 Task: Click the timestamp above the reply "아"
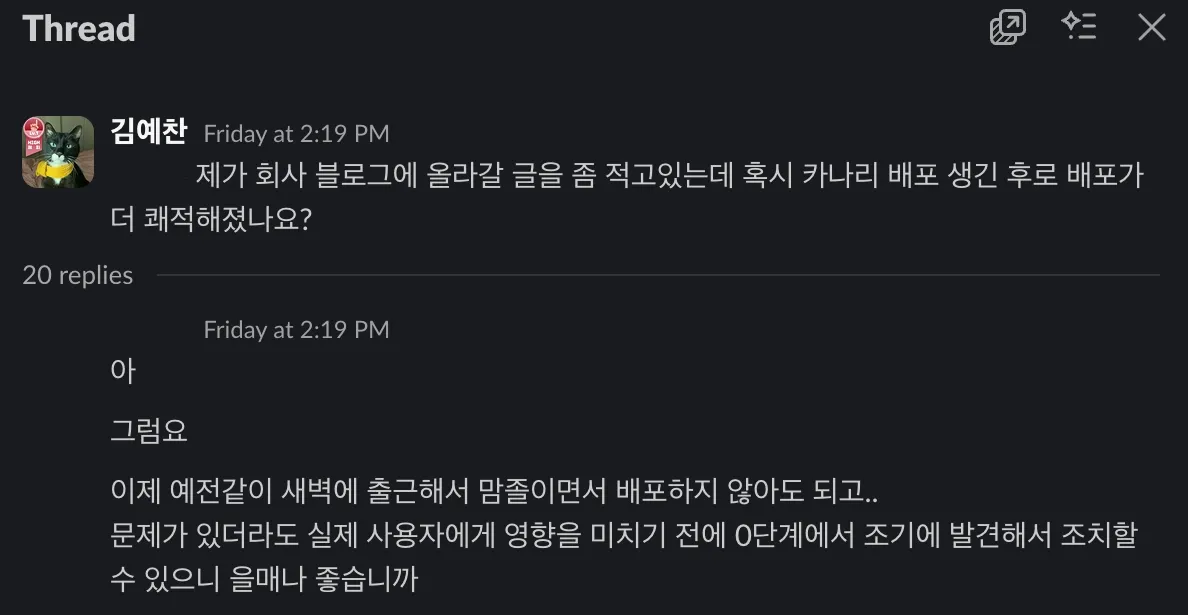(x=296, y=329)
